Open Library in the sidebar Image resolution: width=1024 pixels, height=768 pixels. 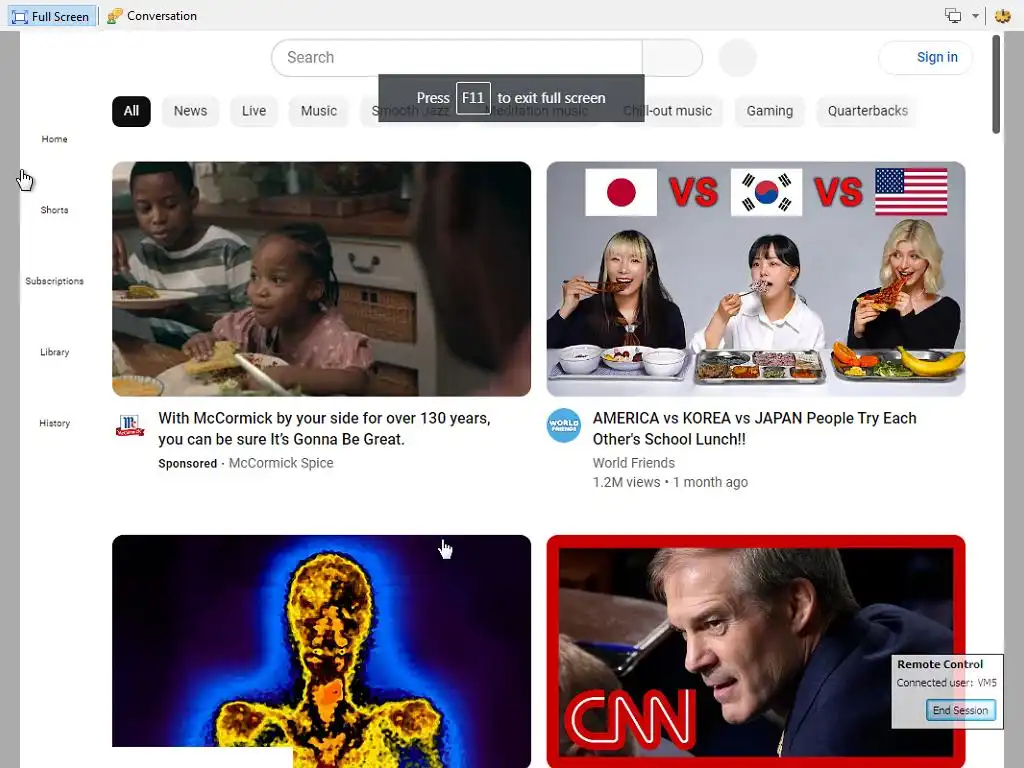point(54,352)
